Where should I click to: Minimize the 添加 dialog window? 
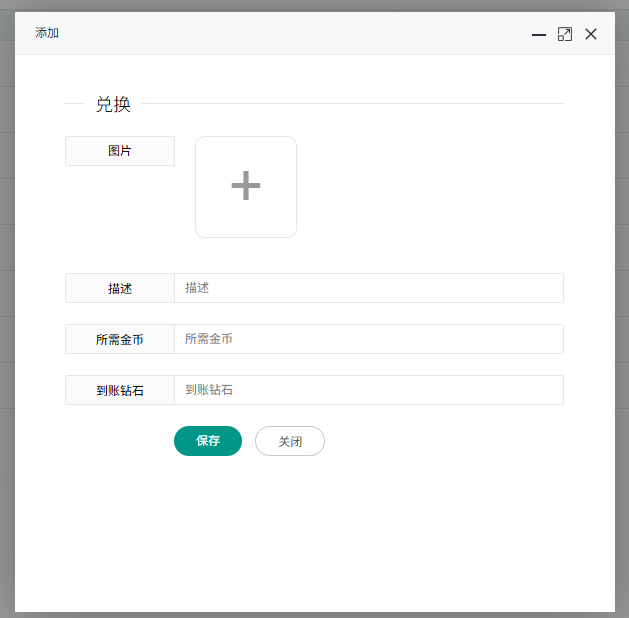(x=539, y=34)
